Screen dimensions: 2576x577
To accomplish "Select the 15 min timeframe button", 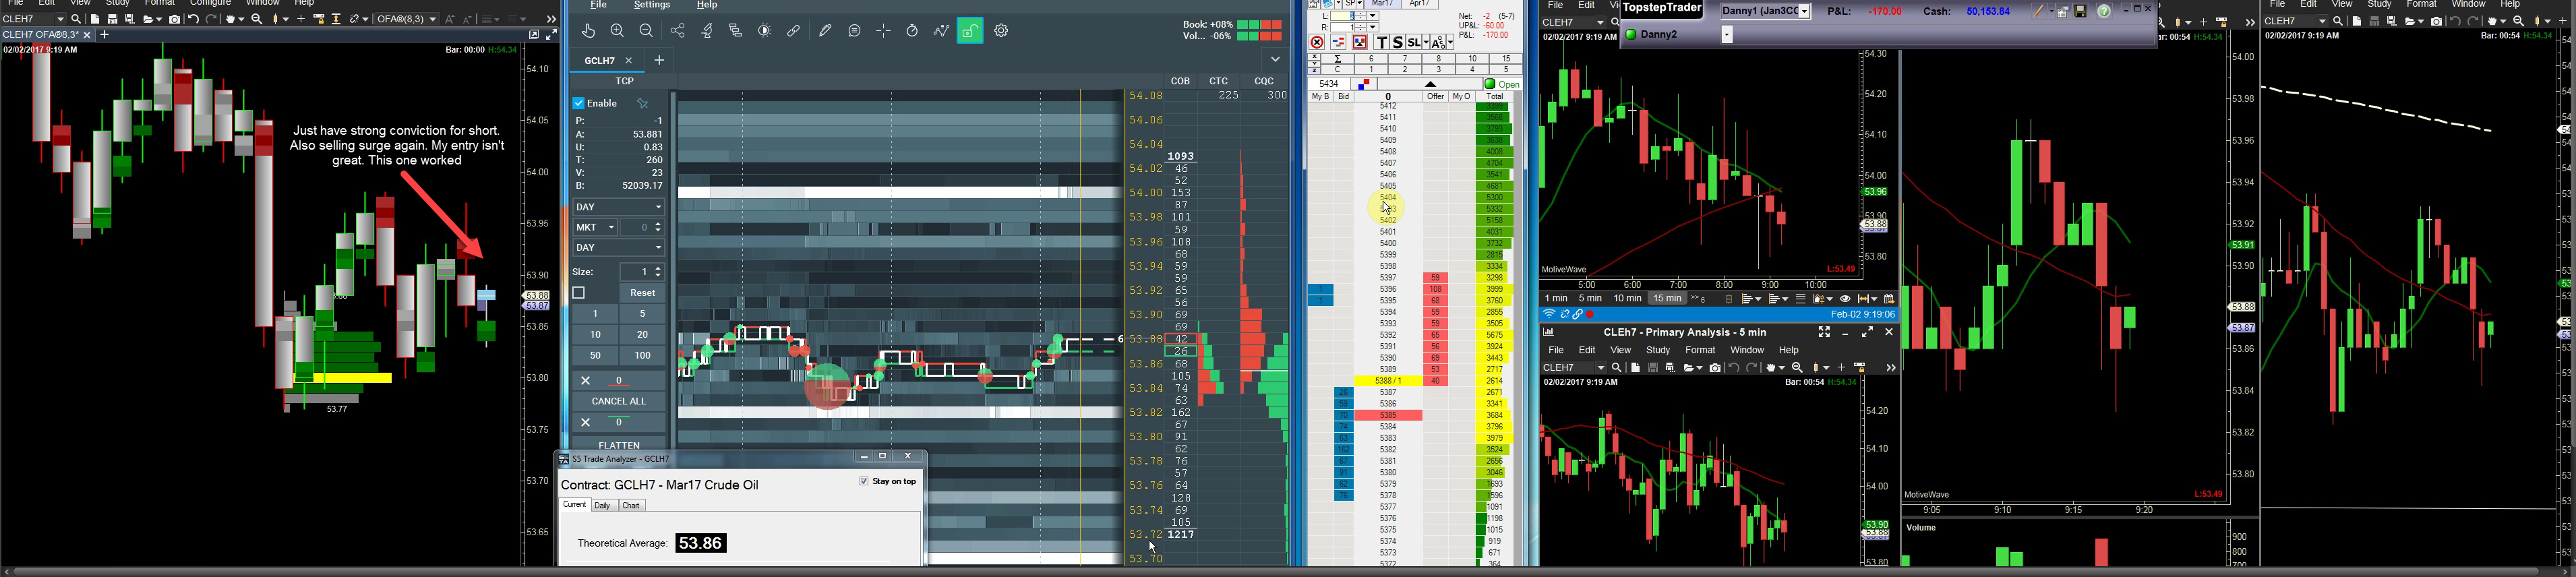I will pos(1667,299).
